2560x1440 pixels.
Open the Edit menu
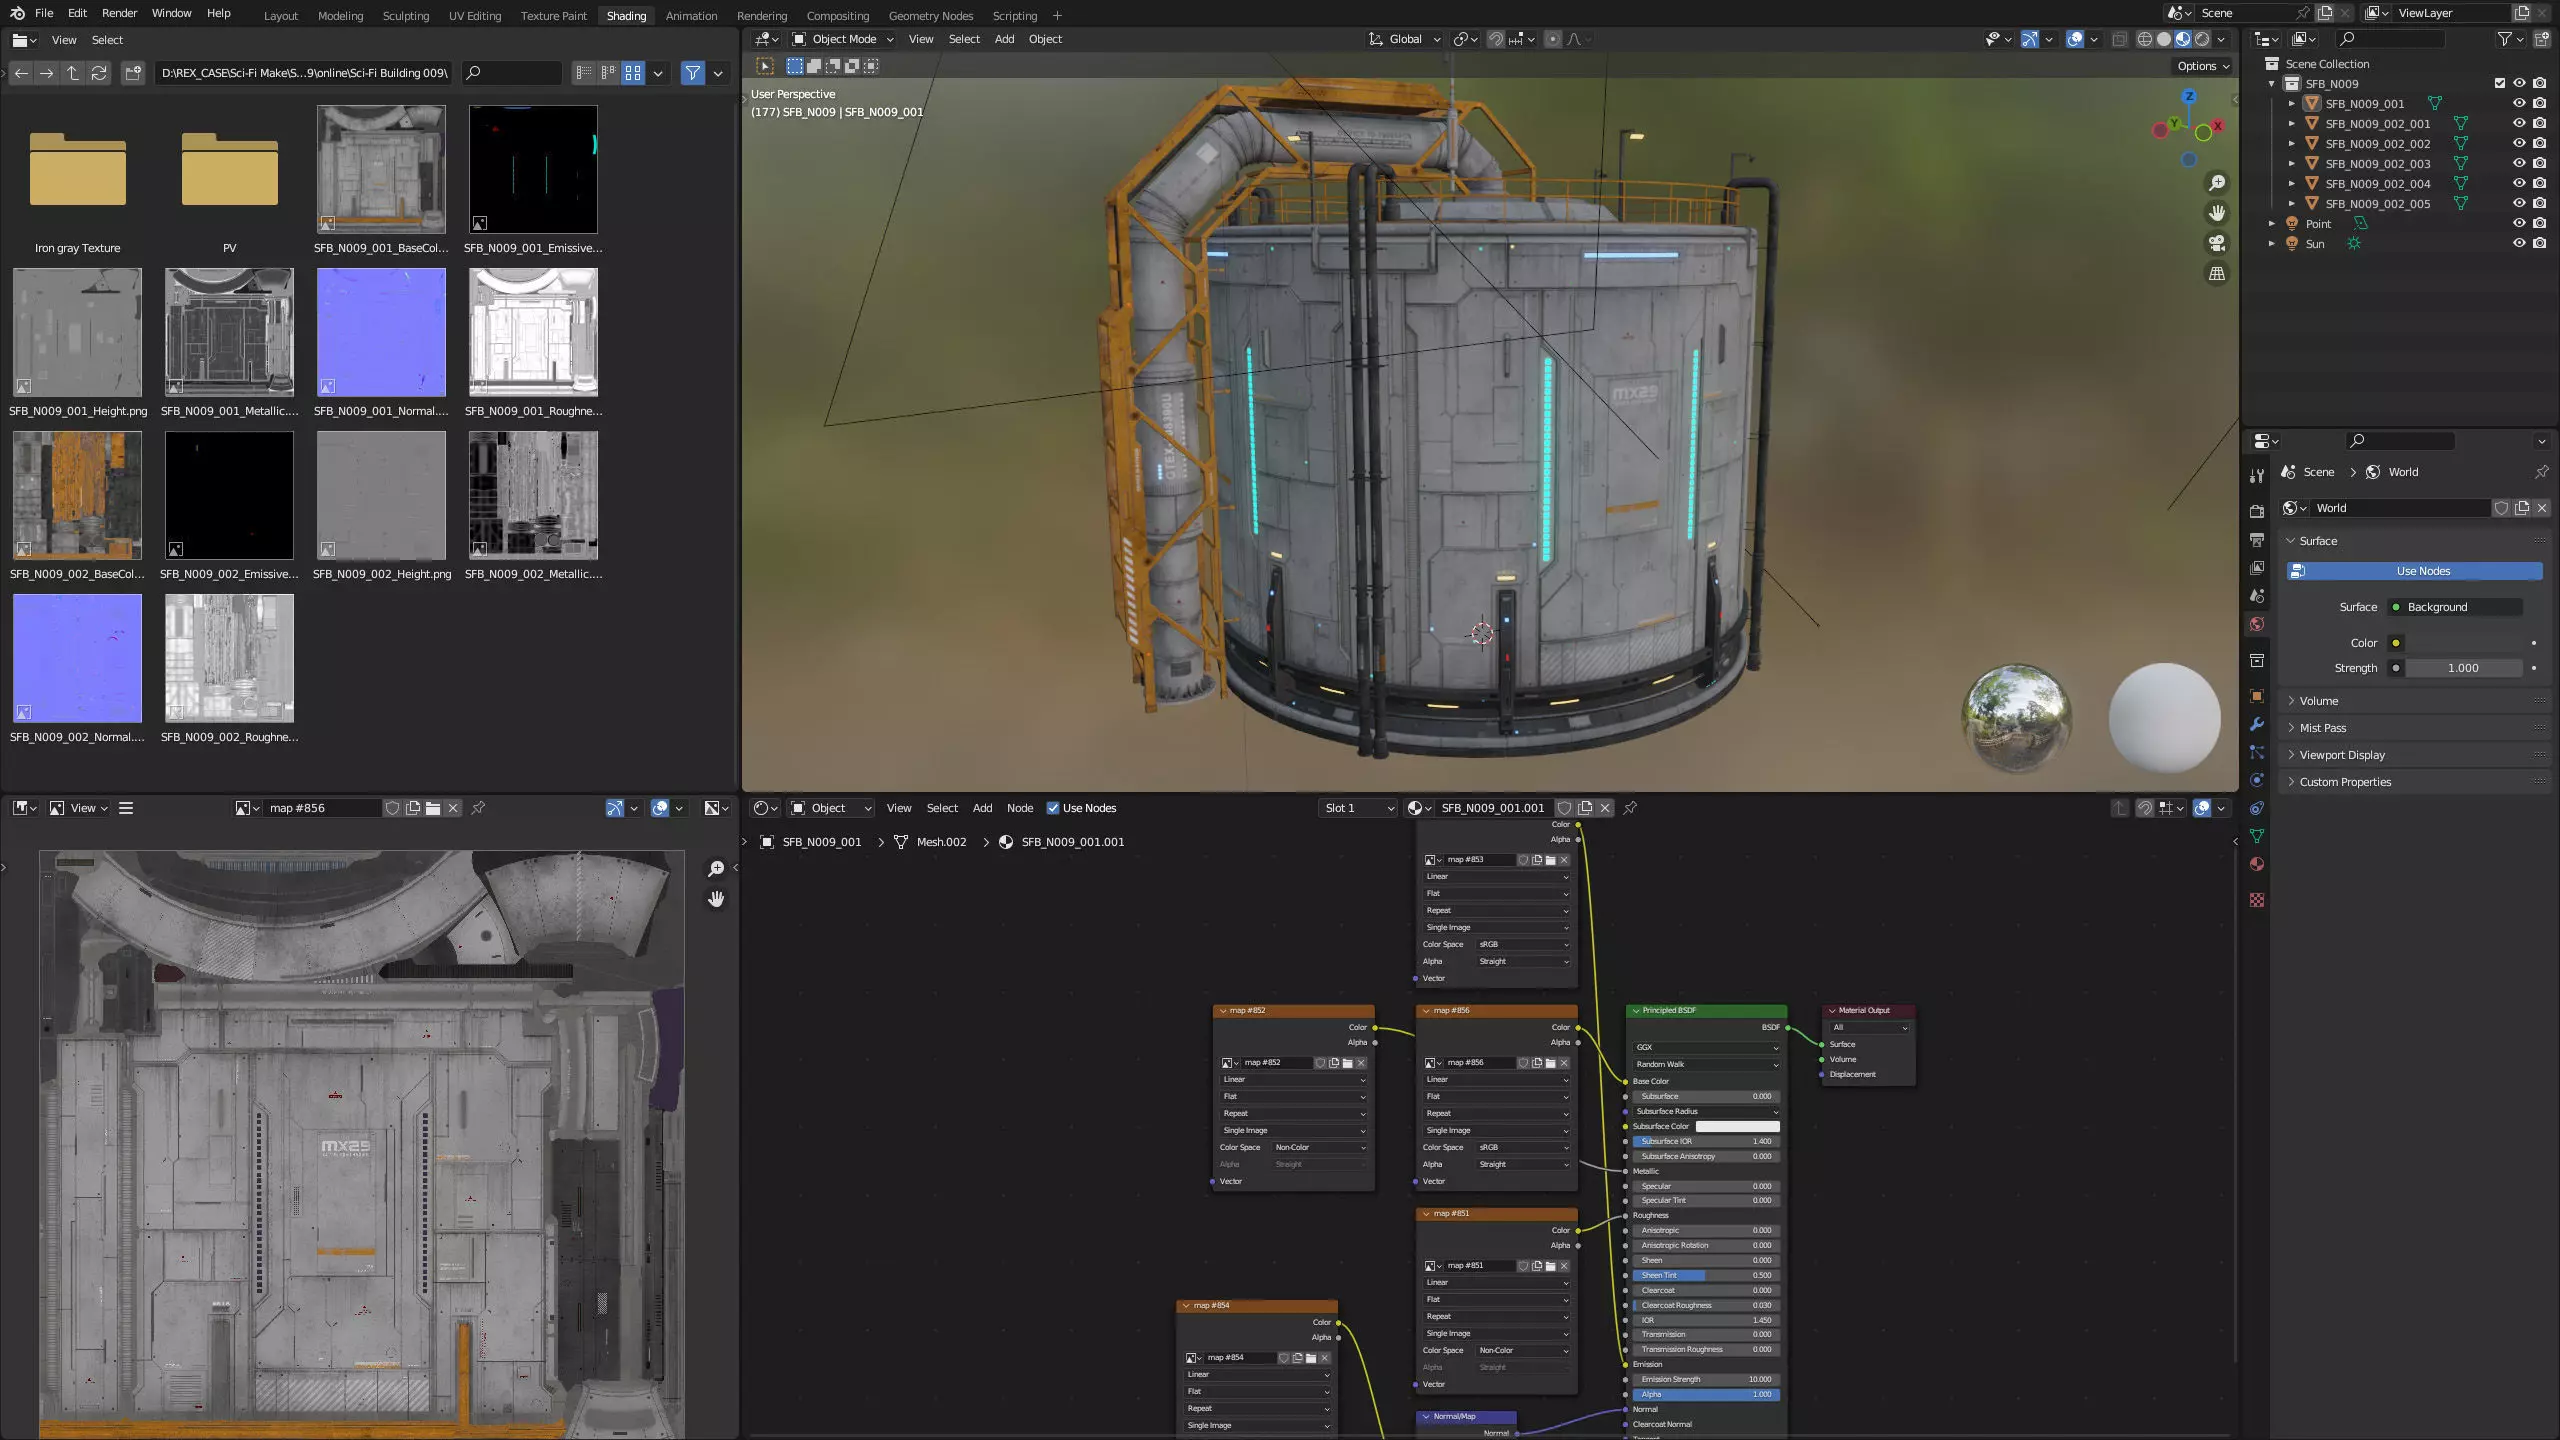77,13
